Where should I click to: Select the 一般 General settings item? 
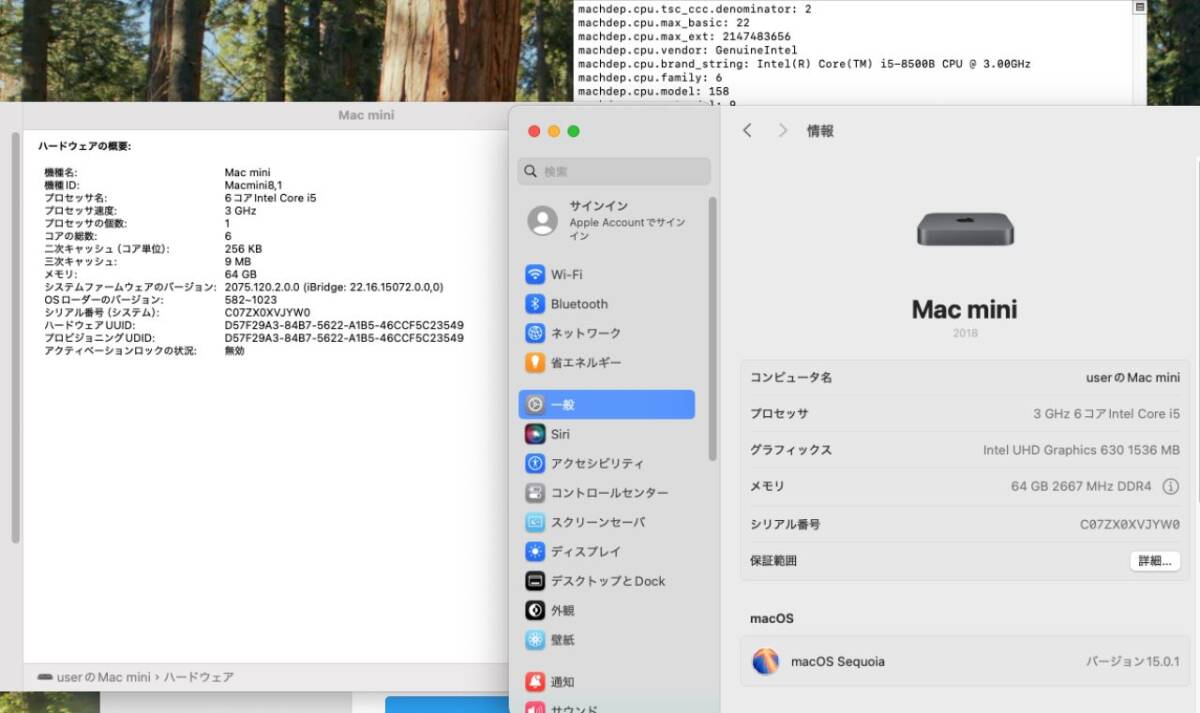[x=565, y=404]
